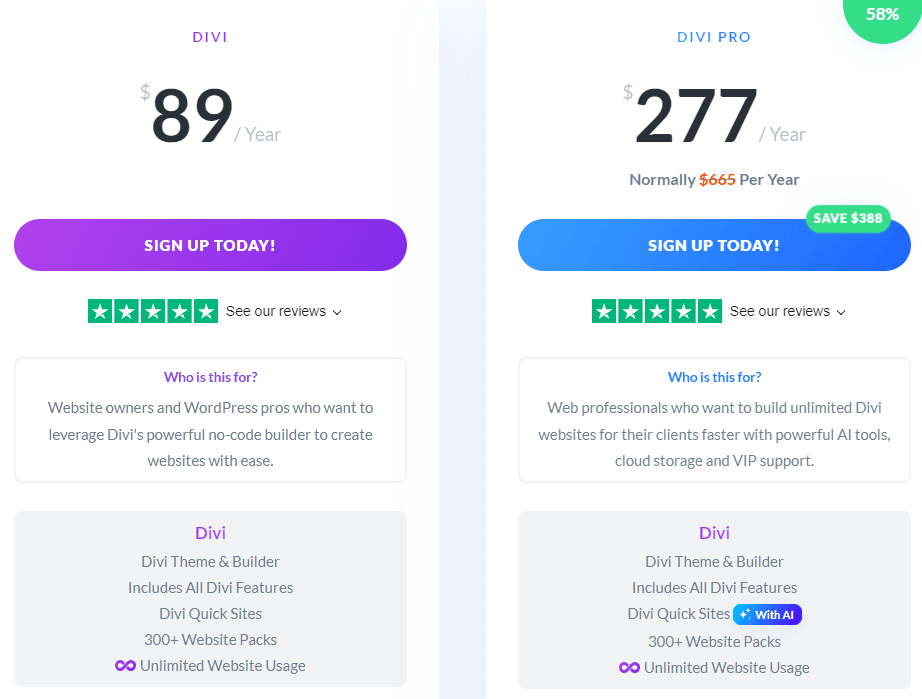The height and width of the screenshot is (699, 922).
Task: Click the purple Sign Up Today button for Divi
Action: click(211, 245)
